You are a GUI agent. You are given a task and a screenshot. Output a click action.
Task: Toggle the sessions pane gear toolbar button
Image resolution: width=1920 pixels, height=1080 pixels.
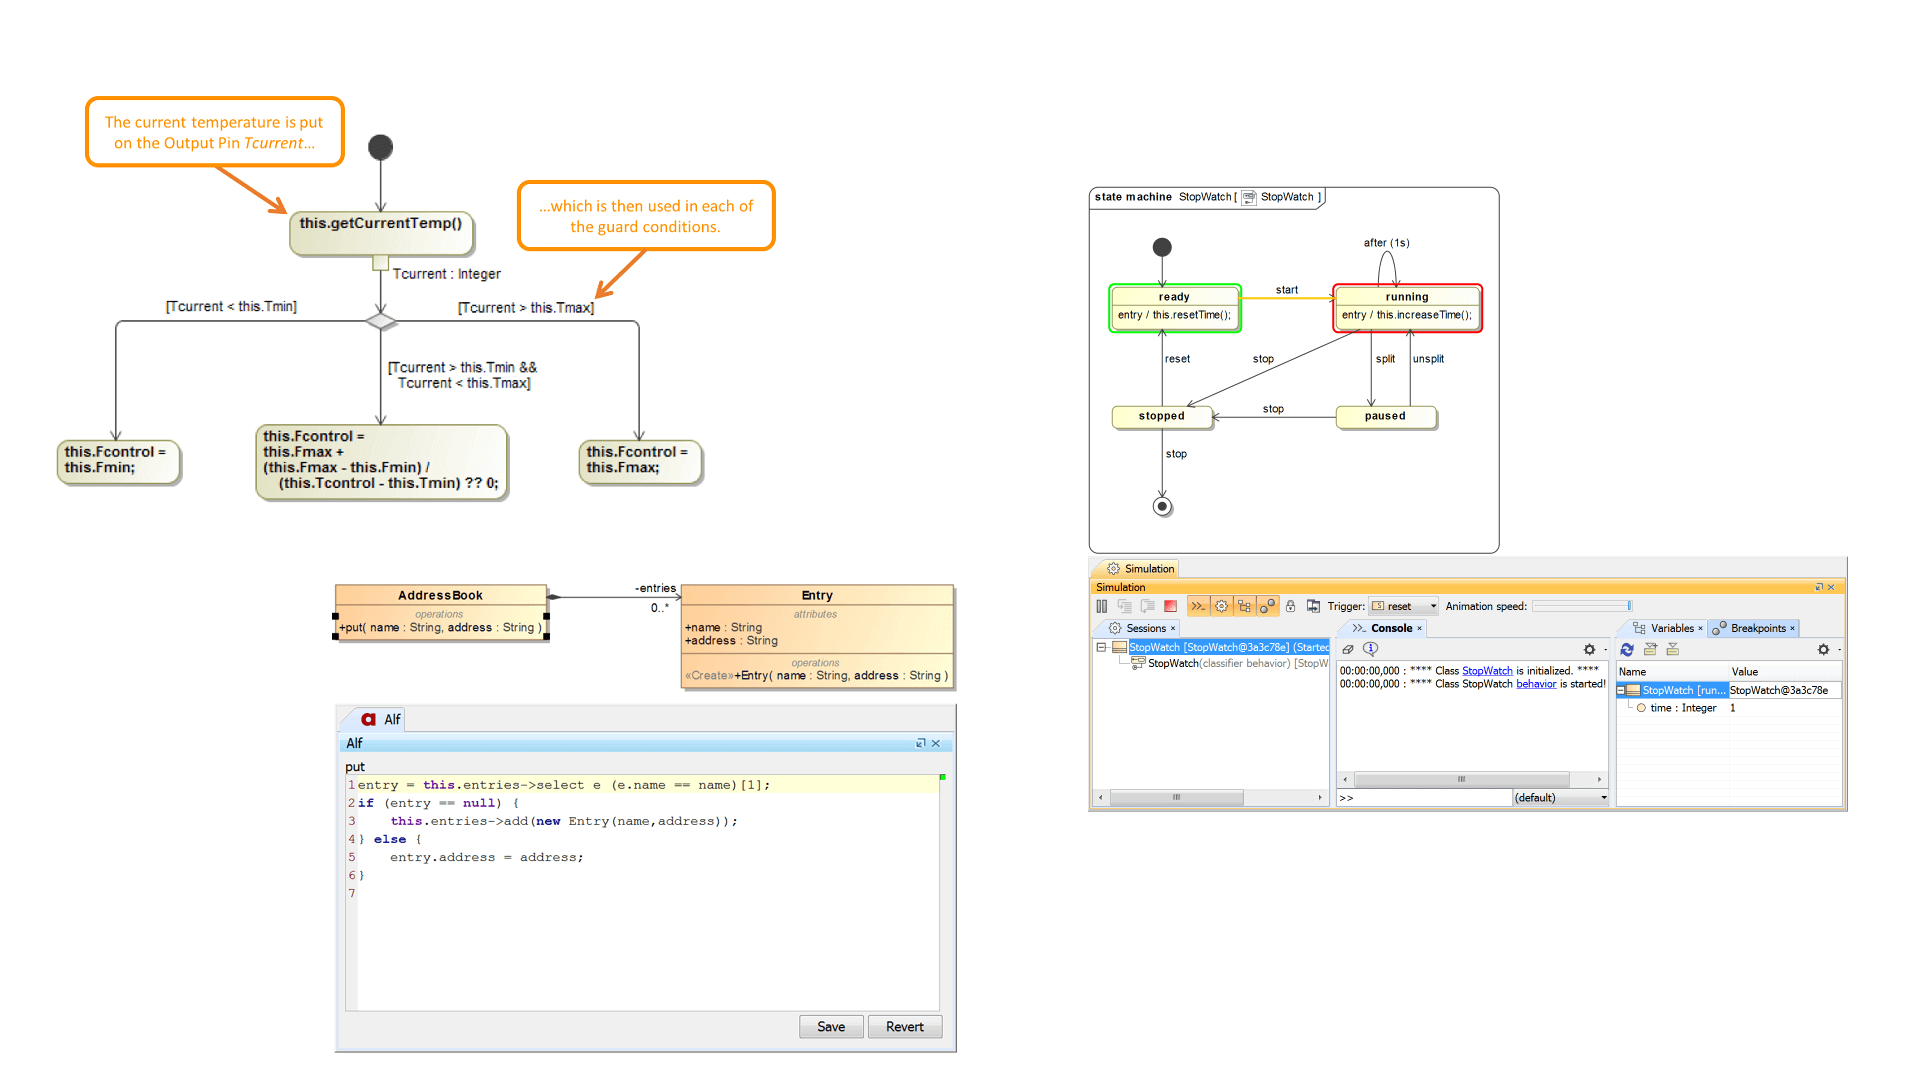pyautogui.click(x=1221, y=606)
